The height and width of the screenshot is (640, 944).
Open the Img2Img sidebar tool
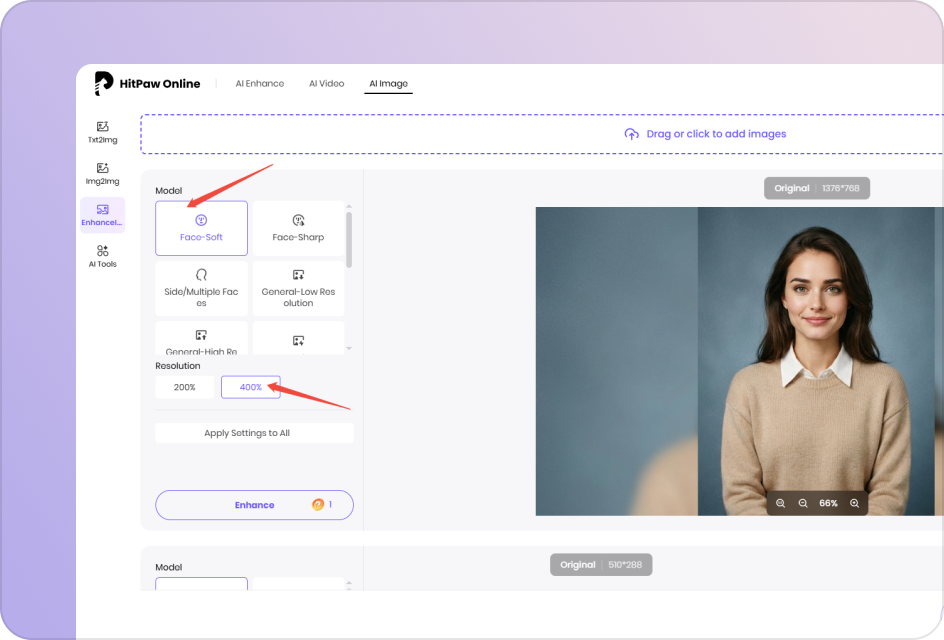tap(102, 174)
